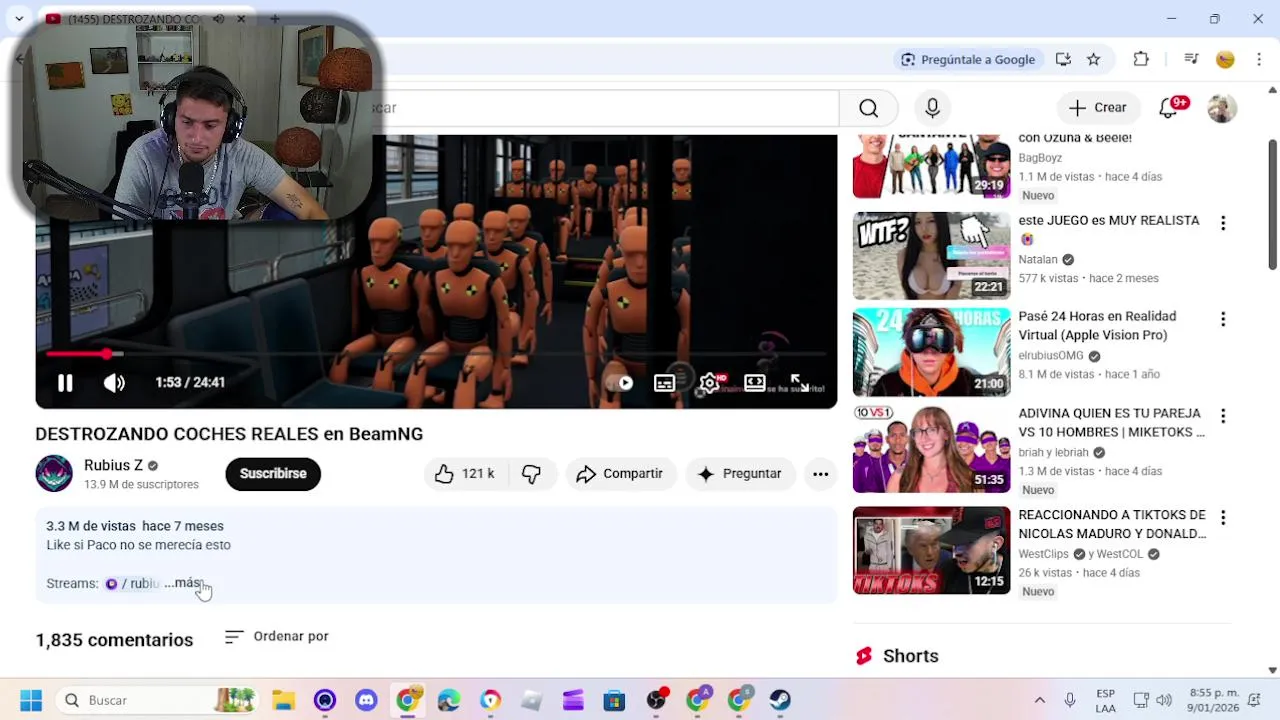1280x720 pixels.
Task: Click Pregúntale a Google button
Action: click(x=968, y=59)
